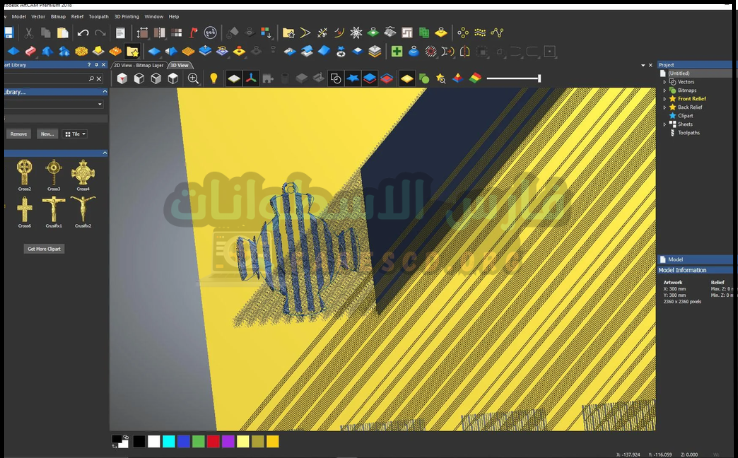
Task: Toggle the light bulb lighting icon
Action: (213, 78)
